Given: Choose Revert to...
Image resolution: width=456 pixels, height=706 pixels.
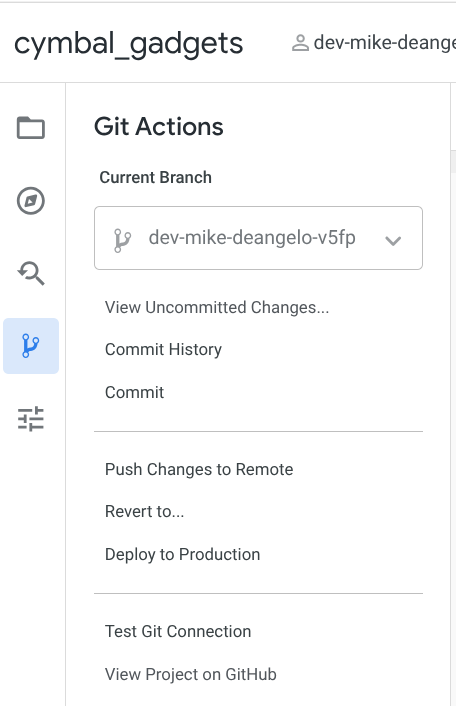Looking at the screenshot, I should pos(144,511).
